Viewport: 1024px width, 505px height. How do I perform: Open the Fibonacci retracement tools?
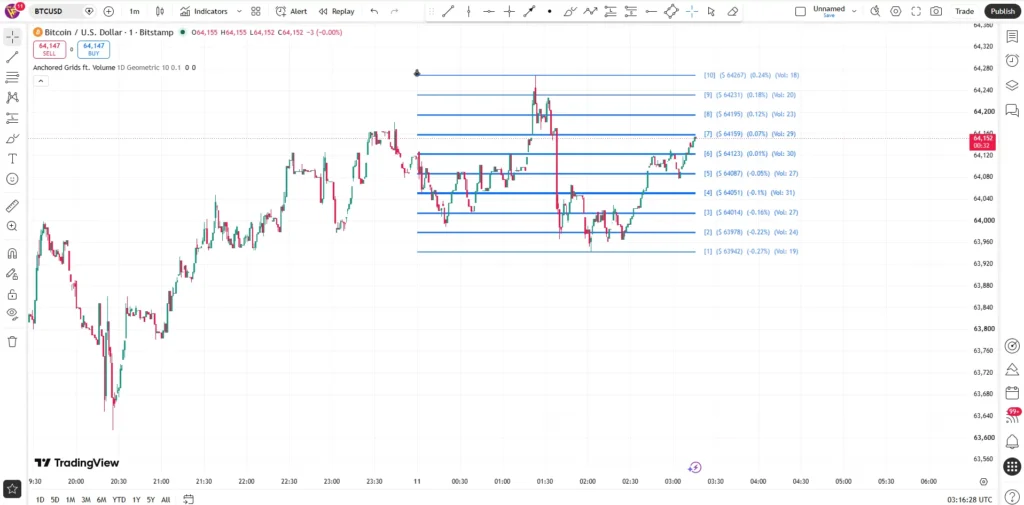point(12,78)
